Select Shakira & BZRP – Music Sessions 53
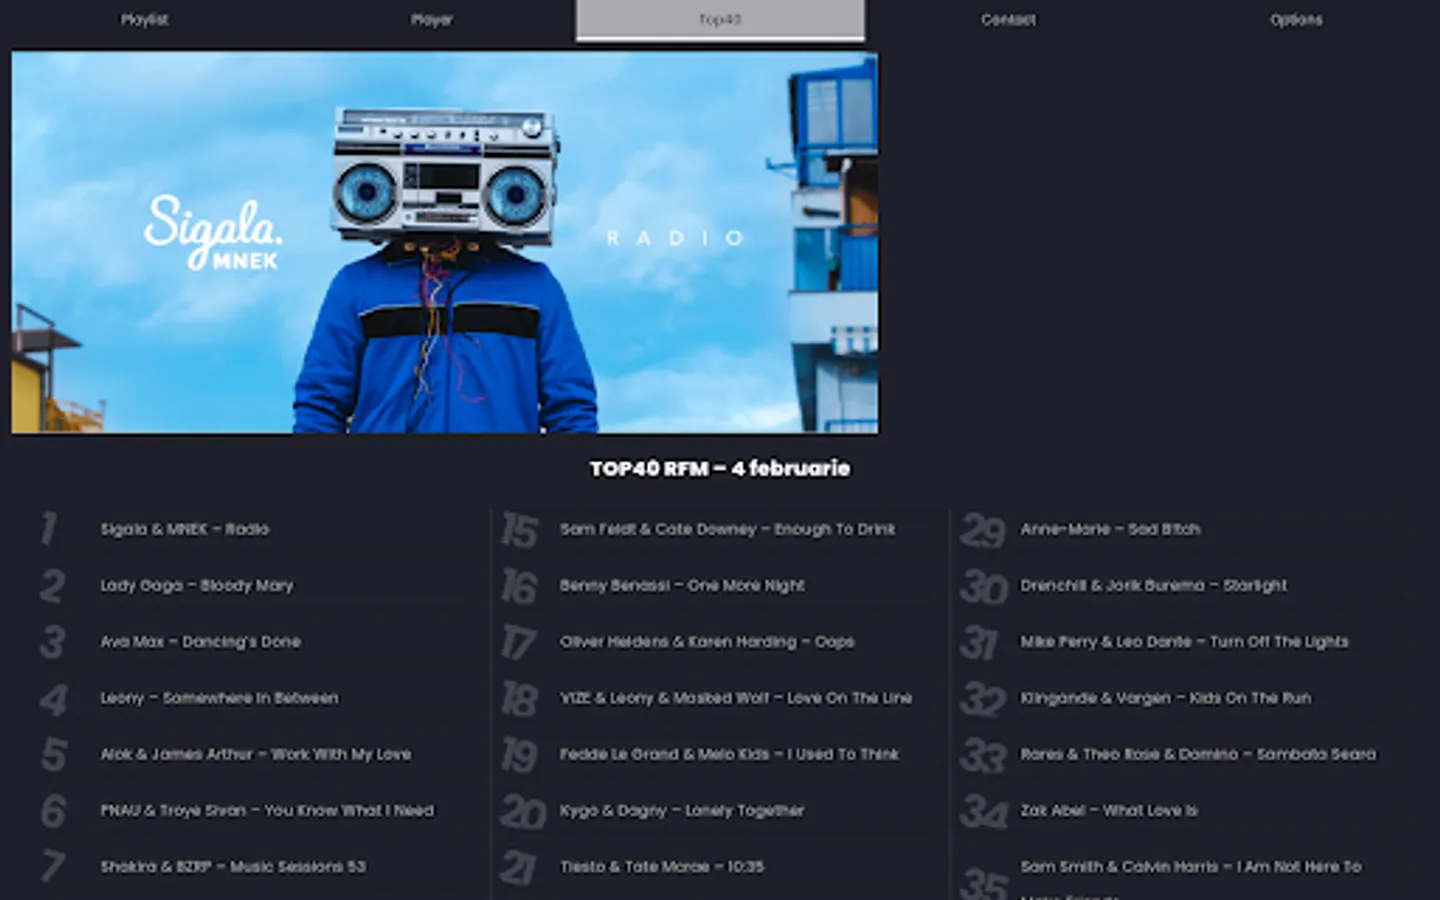Viewport: 1440px width, 900px height. tap(233, 866)
